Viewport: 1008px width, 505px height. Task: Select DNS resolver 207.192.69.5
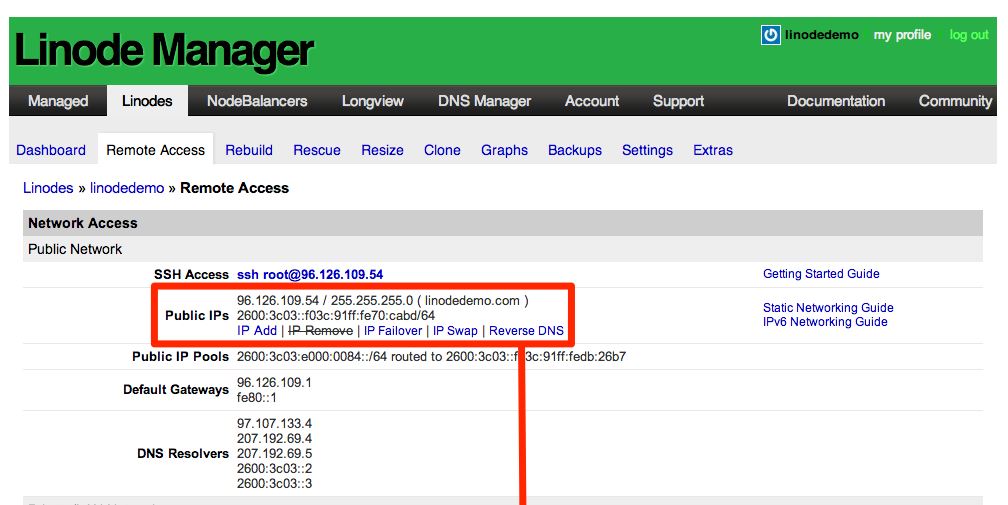point(274,454)
